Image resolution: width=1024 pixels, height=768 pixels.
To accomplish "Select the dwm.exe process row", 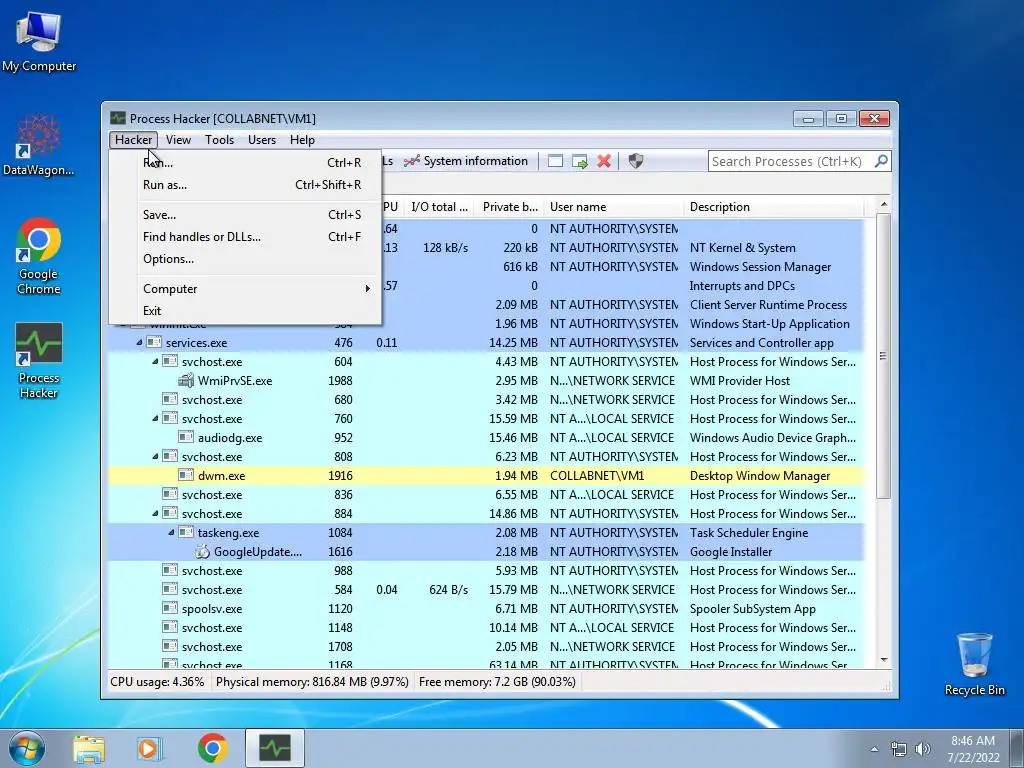I will tap(487, 475).
